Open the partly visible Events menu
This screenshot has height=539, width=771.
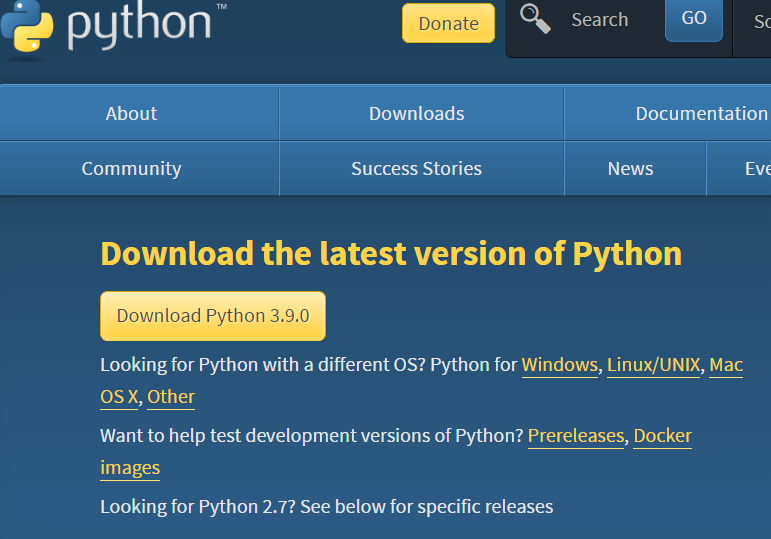click(x=739, y=169)
